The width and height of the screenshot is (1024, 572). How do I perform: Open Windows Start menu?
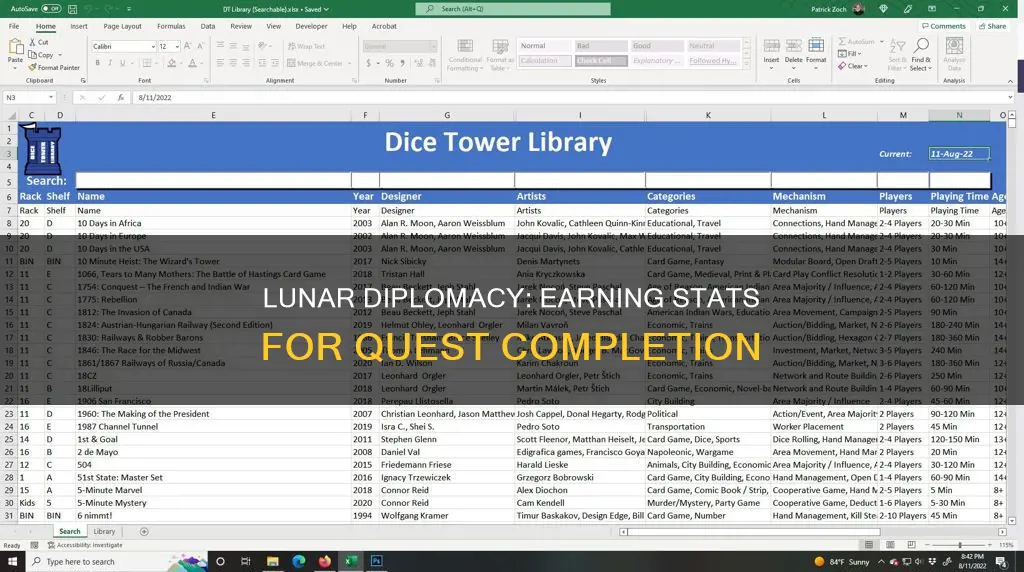click(x=12, y=561)
